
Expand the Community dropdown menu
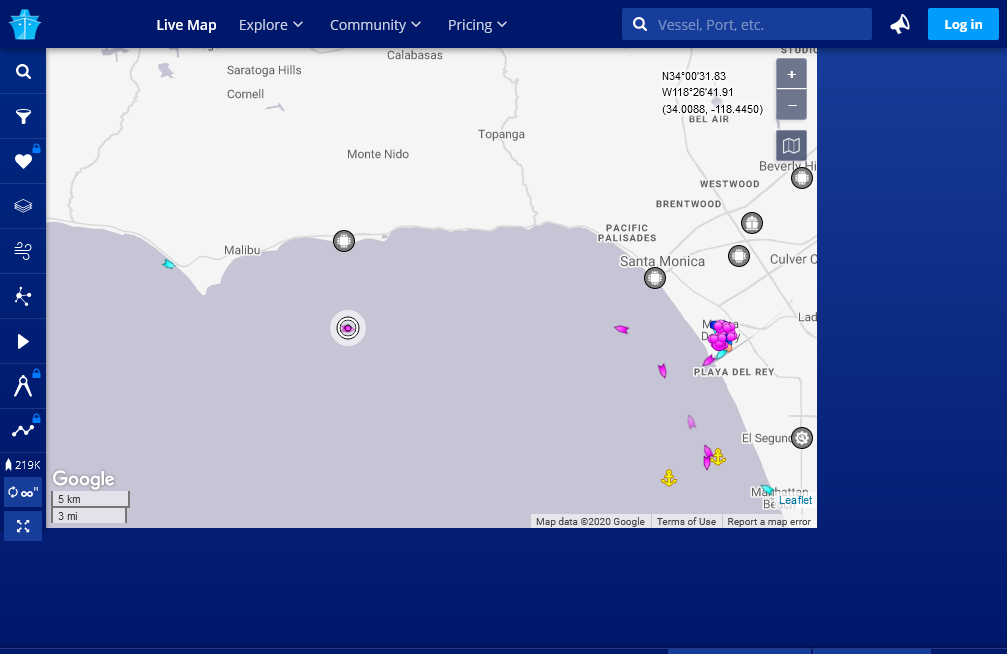click(375, 25)
